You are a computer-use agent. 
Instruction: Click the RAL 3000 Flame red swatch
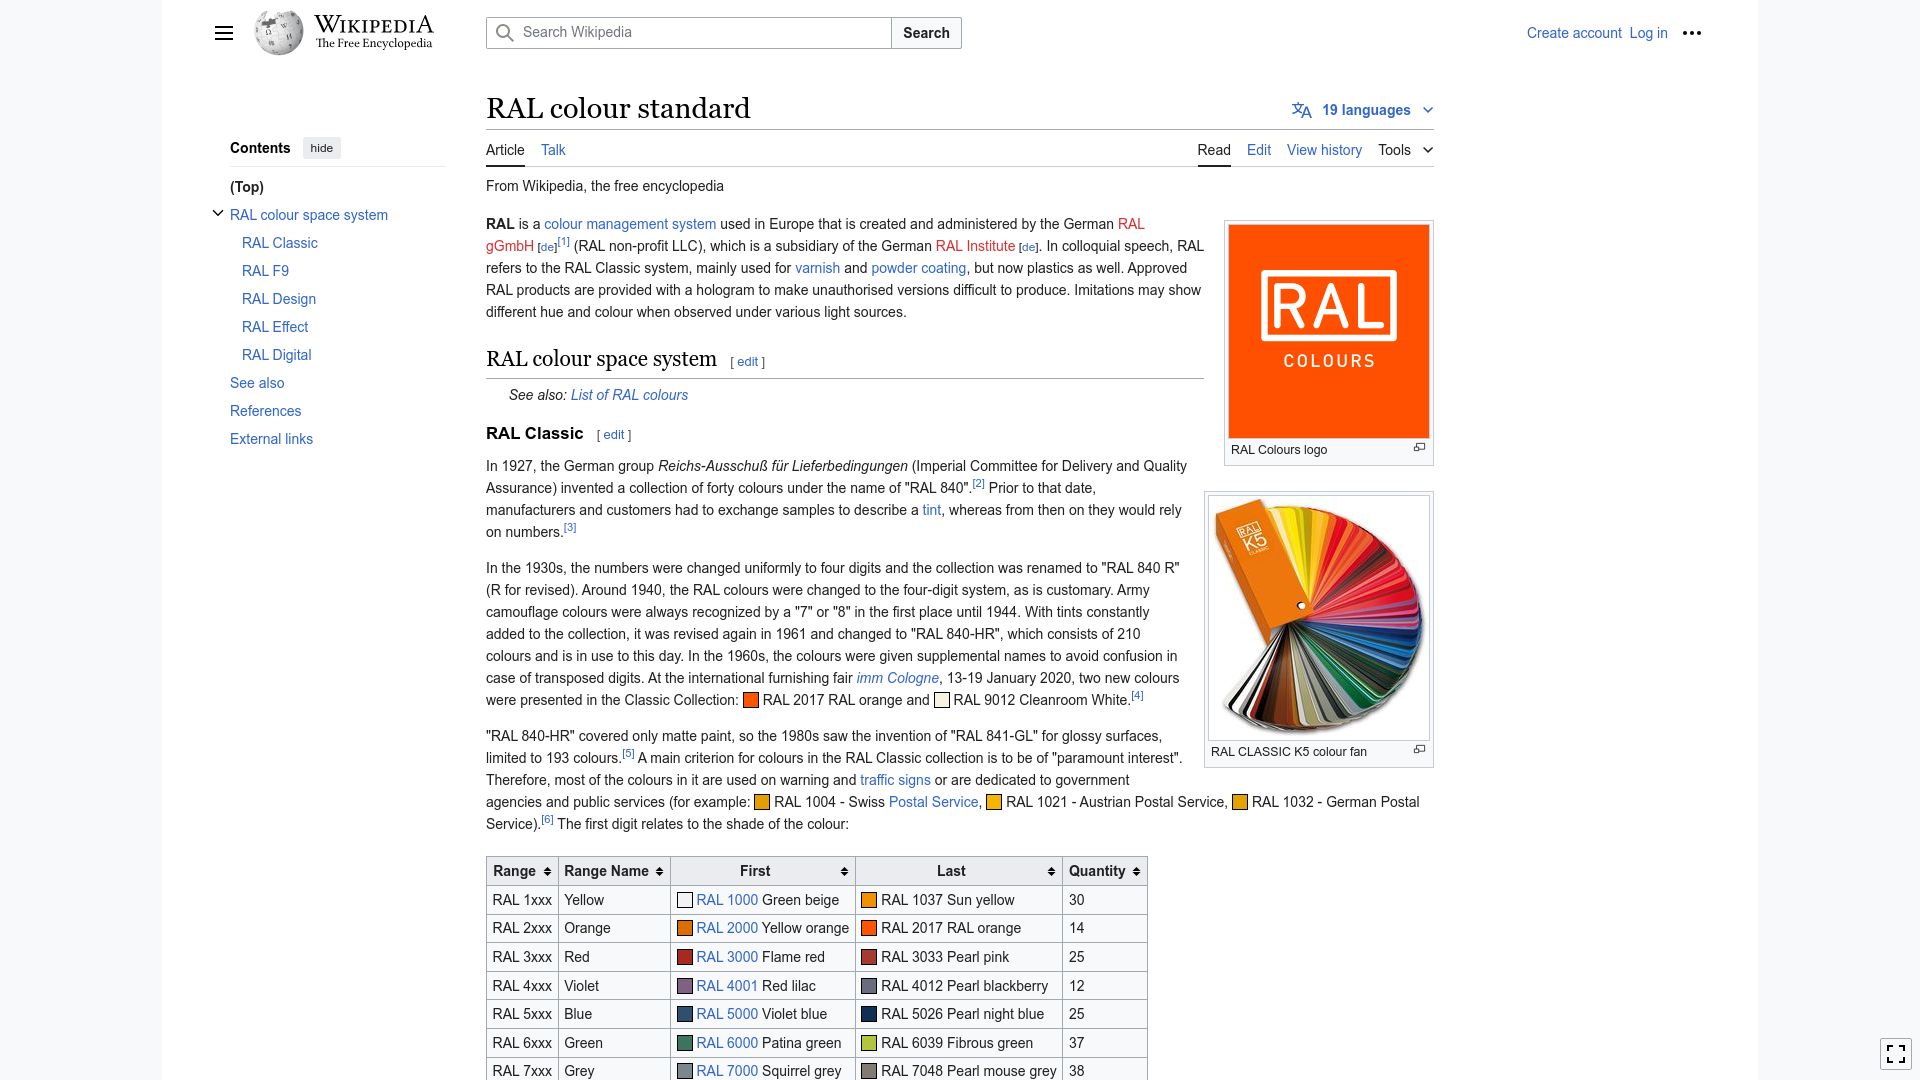tap(685, 957)
